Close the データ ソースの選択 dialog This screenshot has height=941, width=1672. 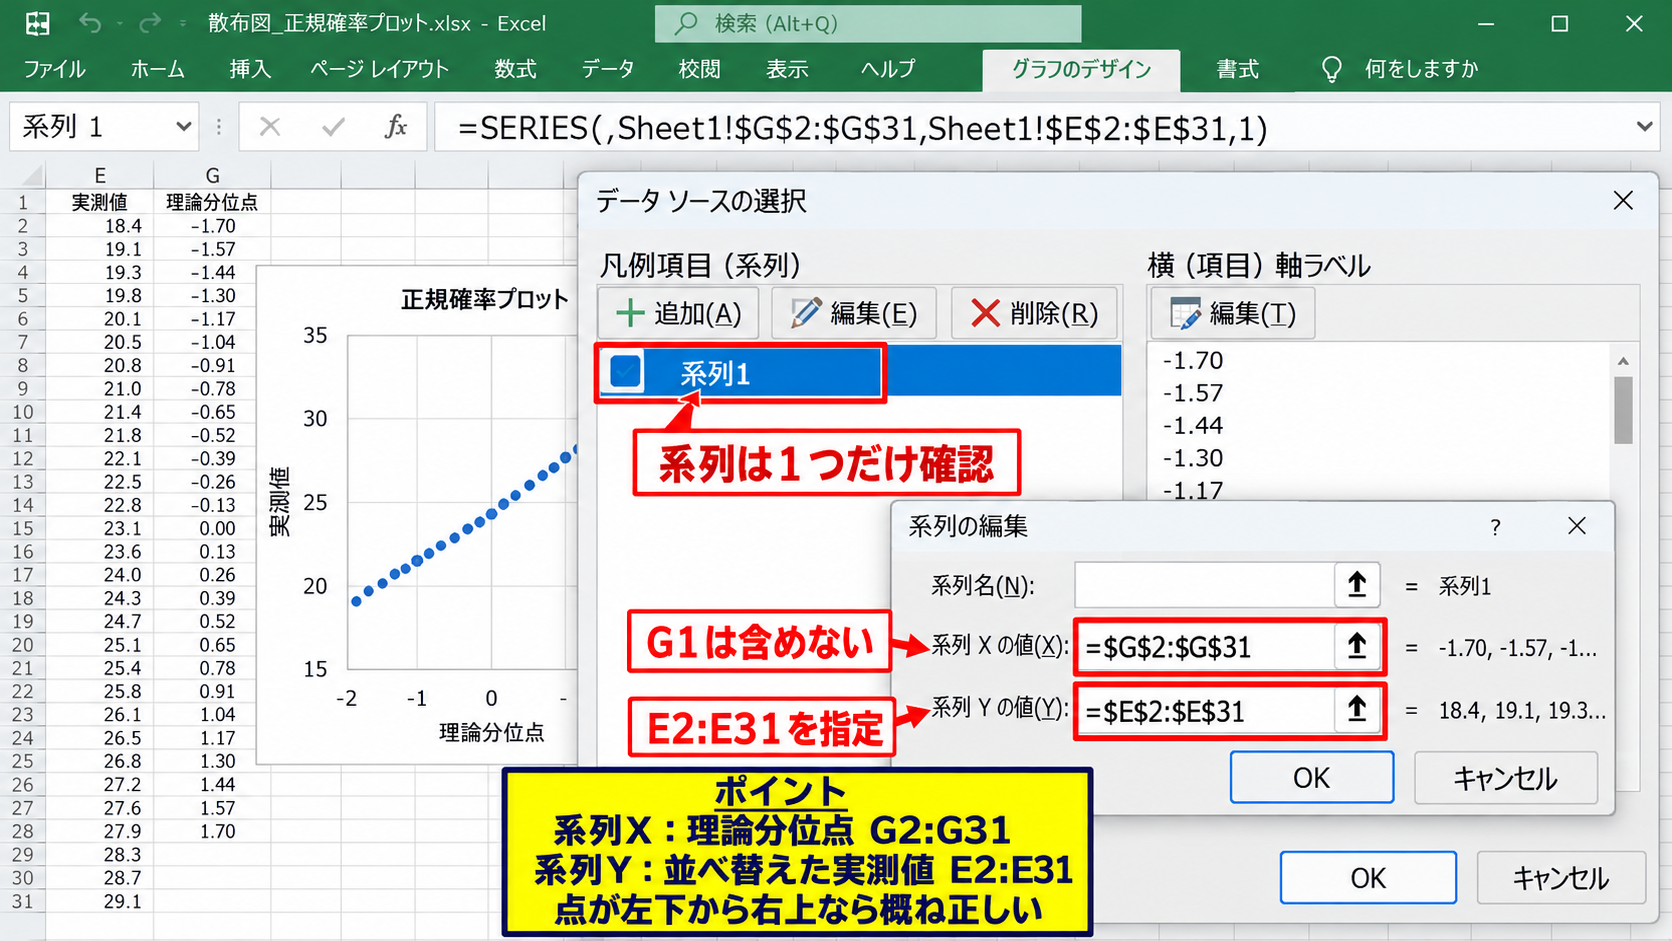pyautogui.click(x=1623, y=201)
